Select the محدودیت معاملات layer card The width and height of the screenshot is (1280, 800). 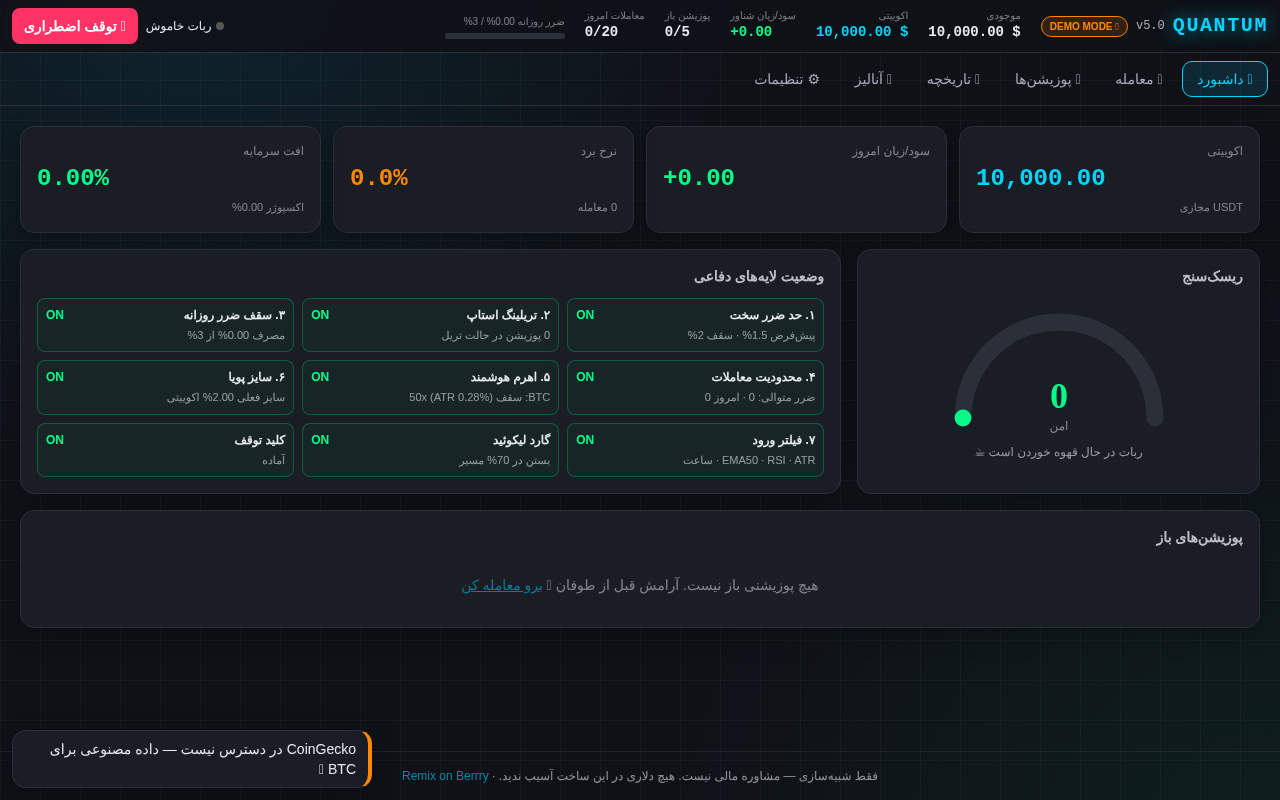pyautogui.click(x=695, y=387)
